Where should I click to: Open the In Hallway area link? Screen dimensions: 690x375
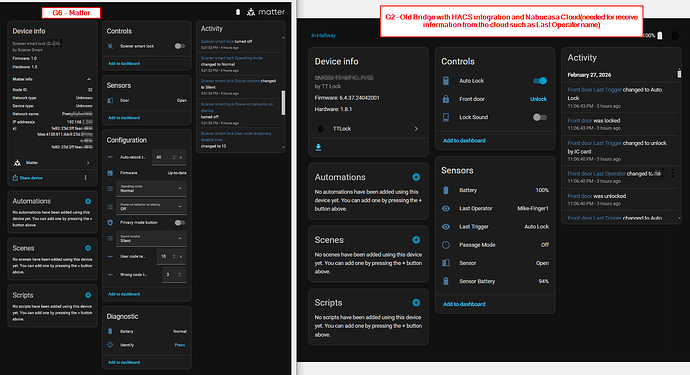[x=323, y=35]
